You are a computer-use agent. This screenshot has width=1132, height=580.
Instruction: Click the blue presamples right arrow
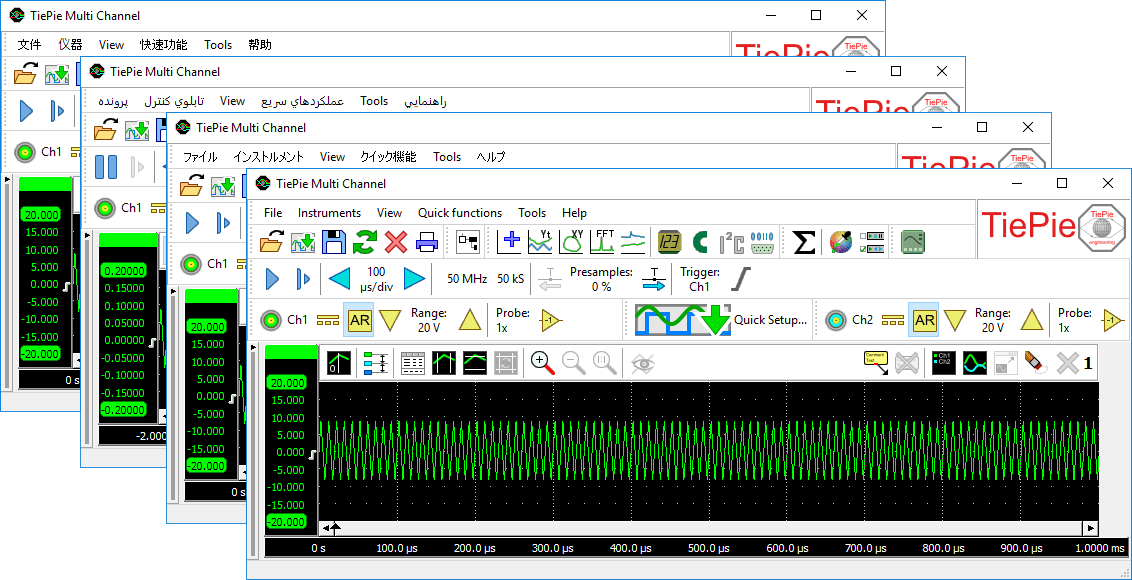(654, 279)
